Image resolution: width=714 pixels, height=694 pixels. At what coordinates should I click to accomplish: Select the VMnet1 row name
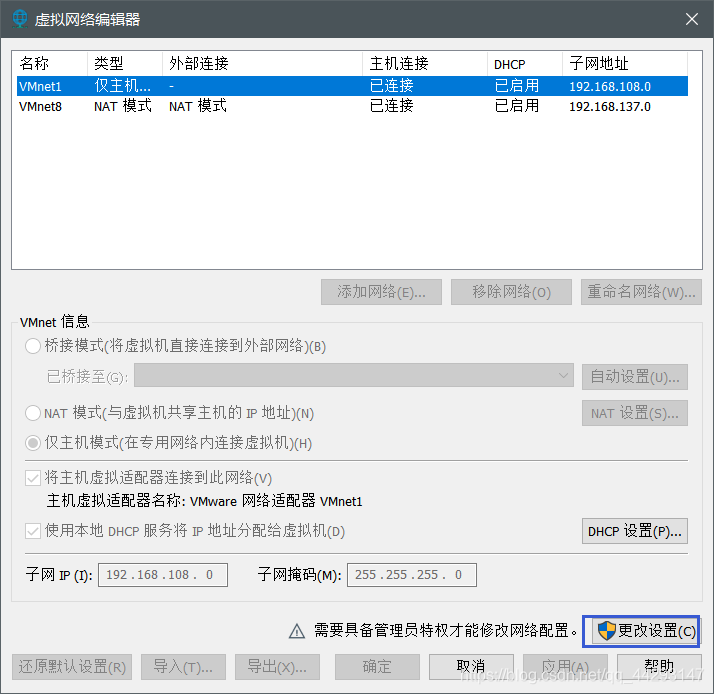click(40, 86)
